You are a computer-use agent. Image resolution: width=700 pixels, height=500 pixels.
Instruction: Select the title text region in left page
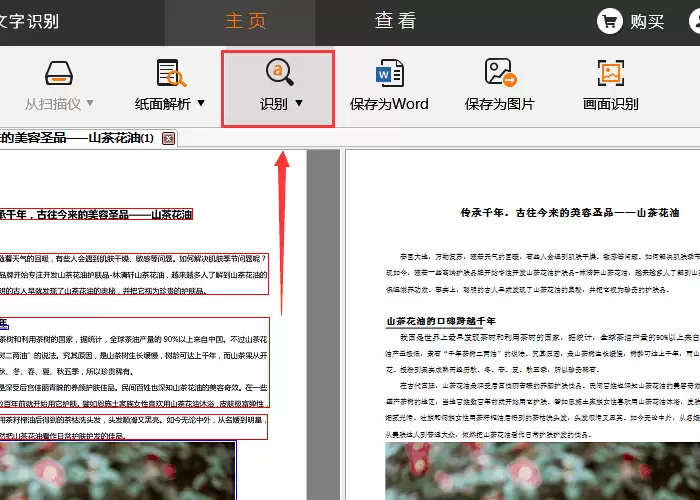click(96, 214)
